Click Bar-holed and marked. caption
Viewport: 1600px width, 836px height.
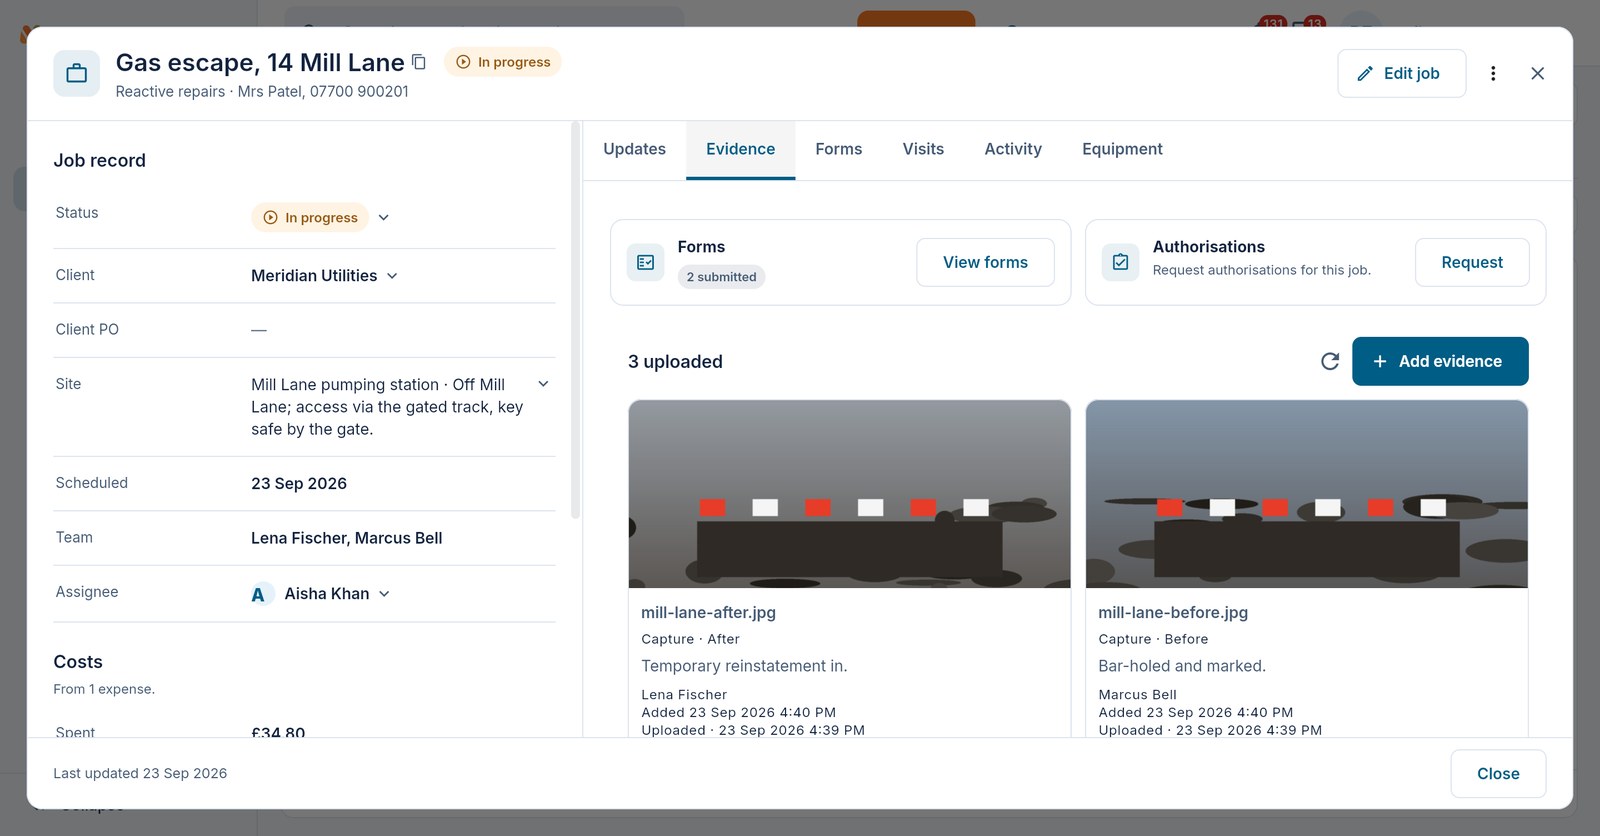pos(1182,666)
